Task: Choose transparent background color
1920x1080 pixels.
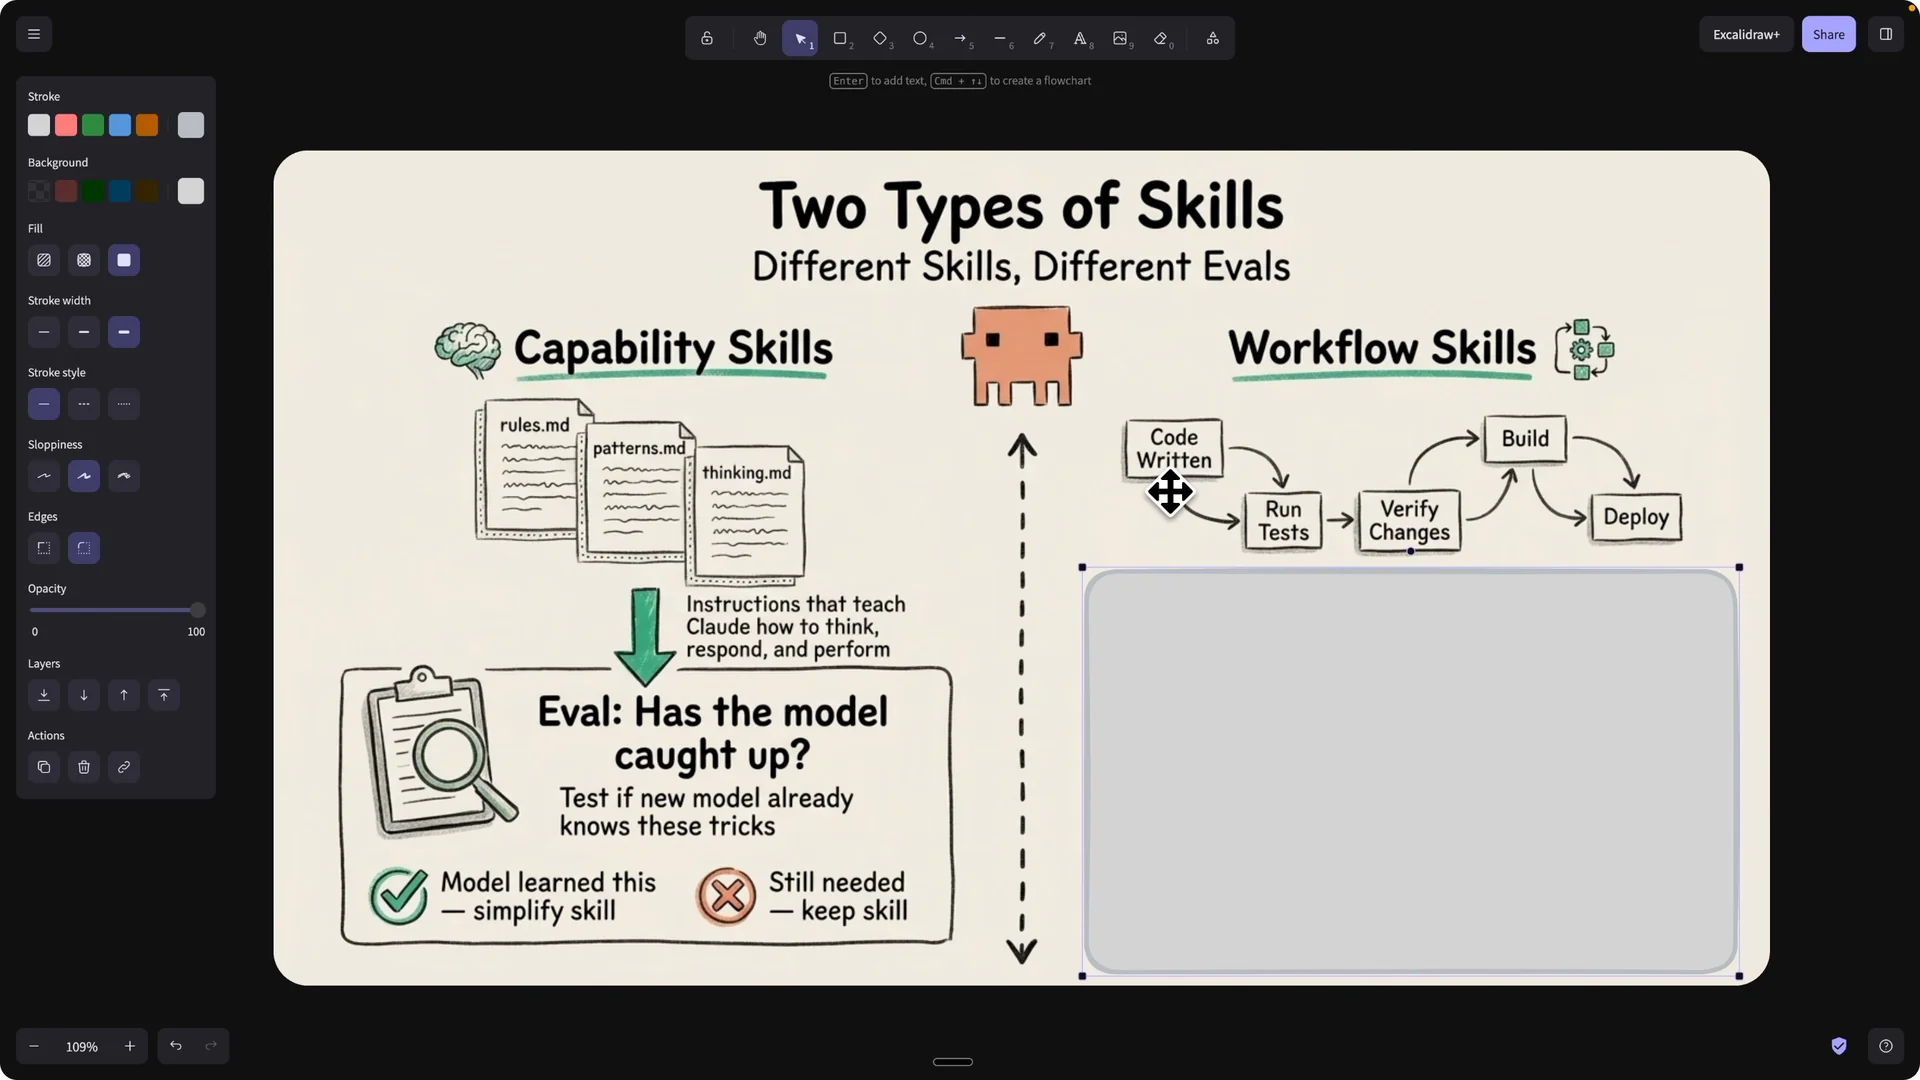Action: coord(39,191)
